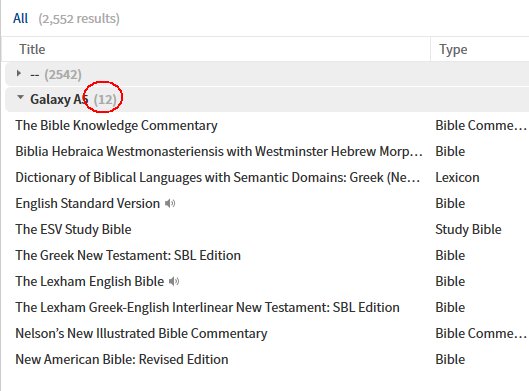The image size is (529, 391).
Task: Sort by the Title column header
Action: coord(32,50)
